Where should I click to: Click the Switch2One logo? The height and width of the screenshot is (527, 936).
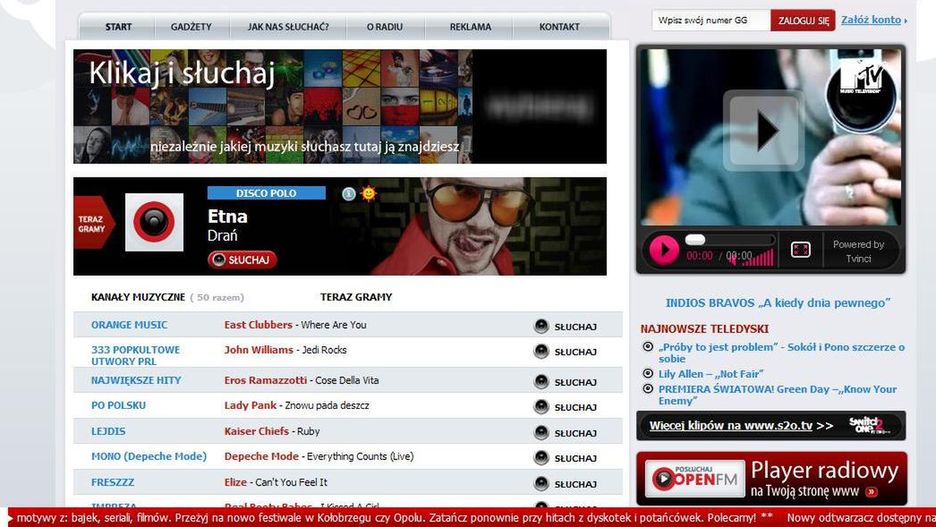pos(869,426)
